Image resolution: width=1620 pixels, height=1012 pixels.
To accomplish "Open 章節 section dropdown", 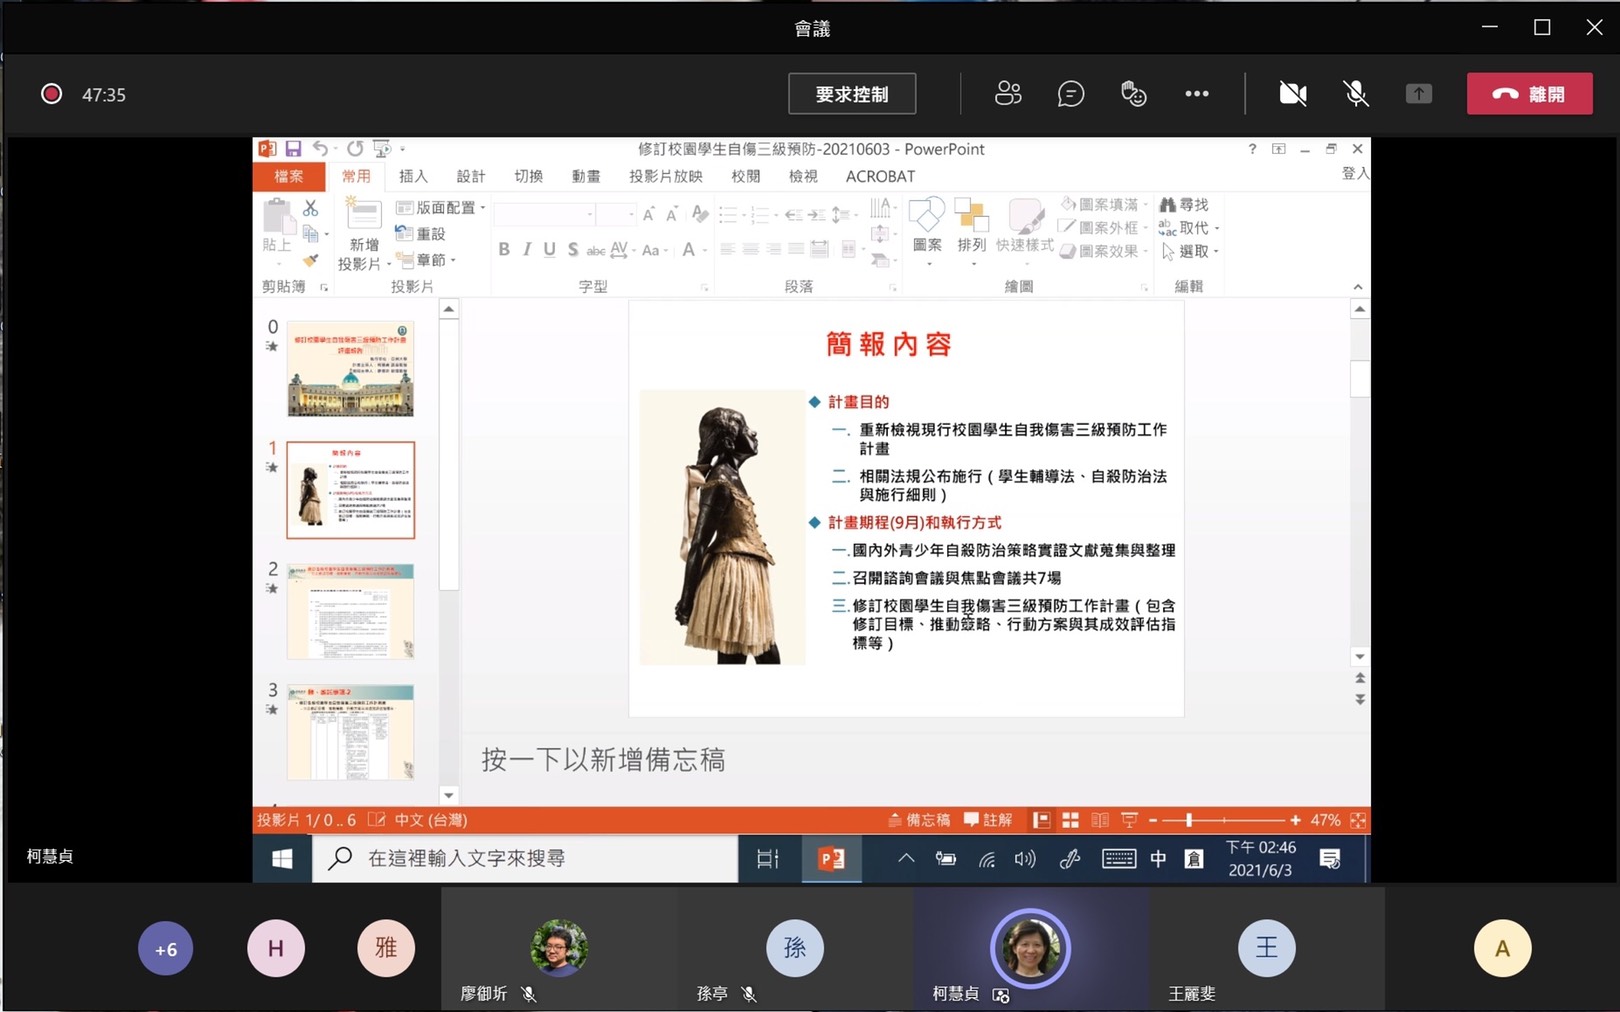I will 427,260.
